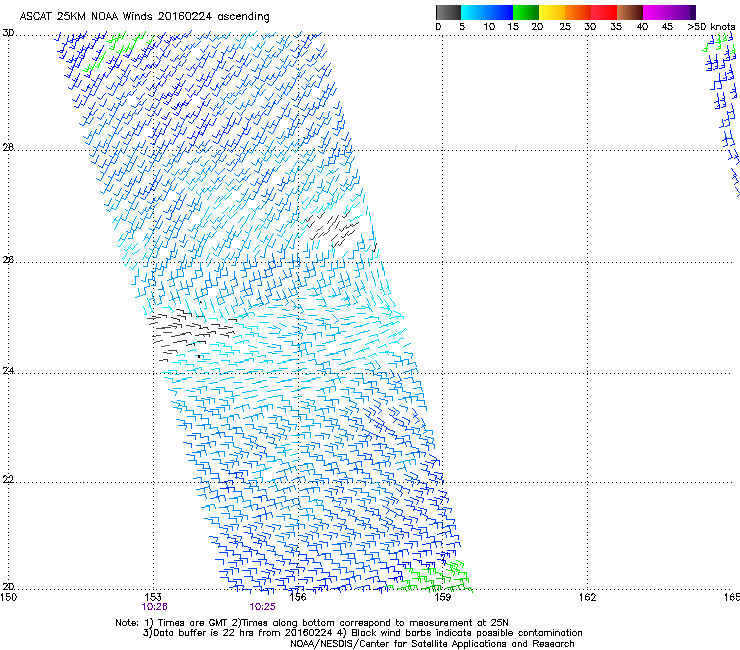Click latitude axis label 22 on the left edge
This screenshot has width=740, height=650.
pyautogui.click(x=8, y=480)
